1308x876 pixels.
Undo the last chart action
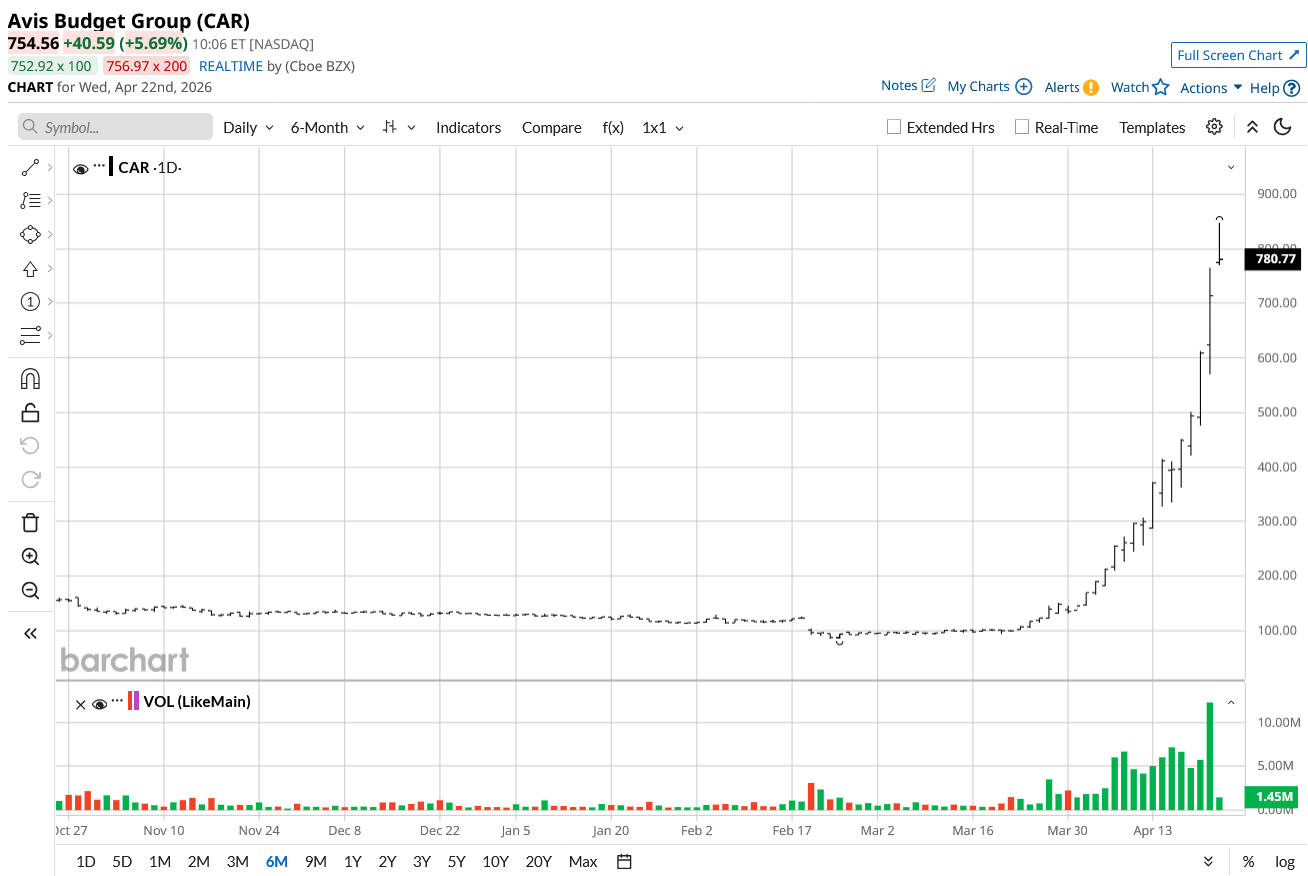[x=30, y=446]
